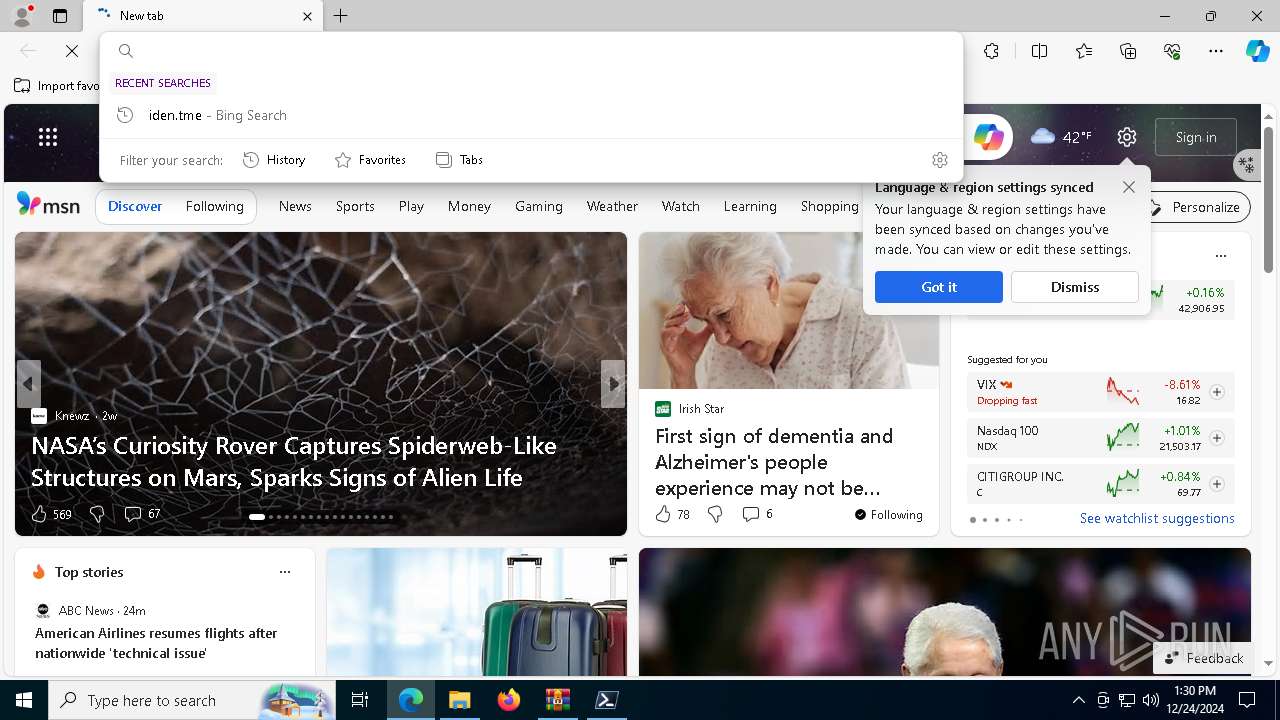
Task: Show previous carousel story
Action: pyautogui.click(x=29, y=384)
